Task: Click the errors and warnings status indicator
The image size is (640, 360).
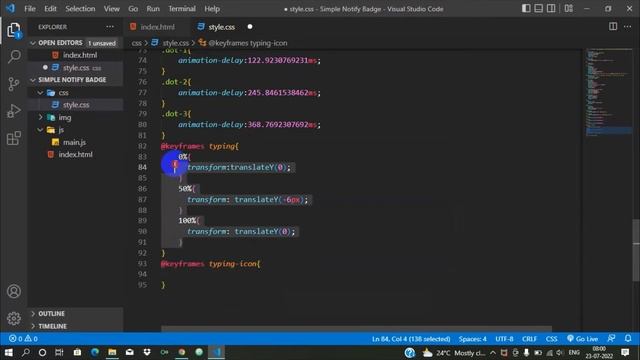Action: pos(23,339)
